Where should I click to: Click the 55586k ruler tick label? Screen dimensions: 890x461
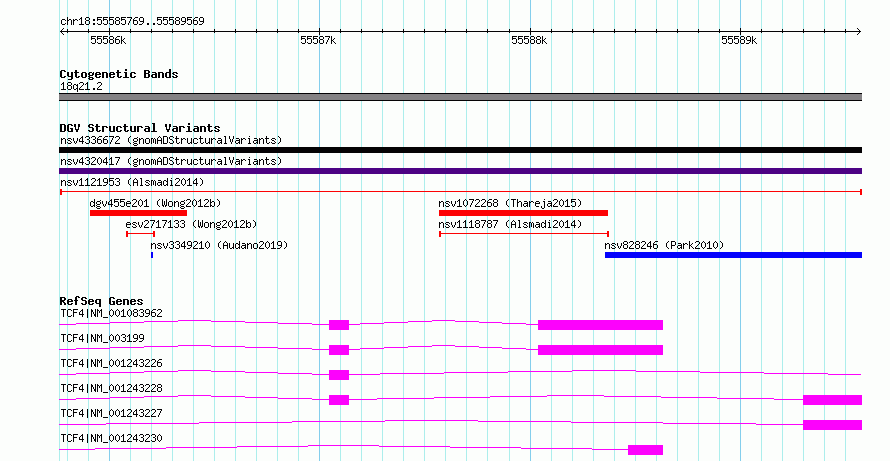click(108, 40)
